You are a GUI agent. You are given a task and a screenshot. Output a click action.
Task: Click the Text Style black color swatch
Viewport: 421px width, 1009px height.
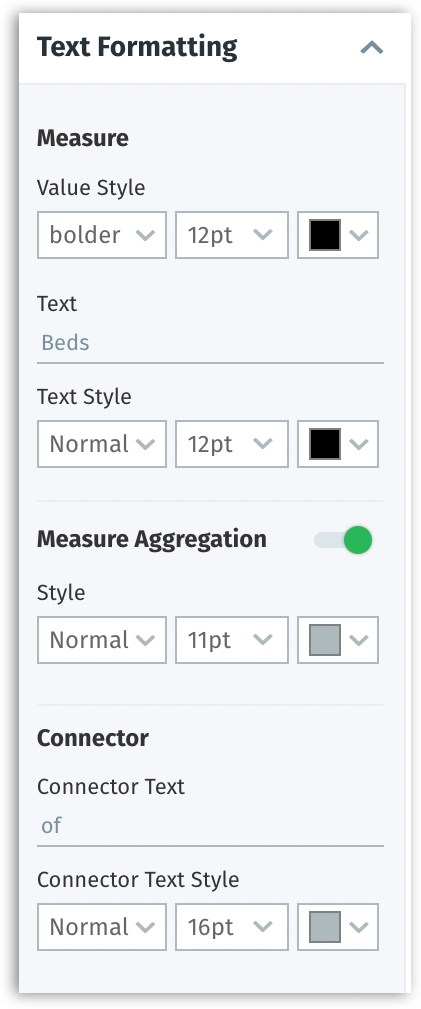tap(324, 444)
